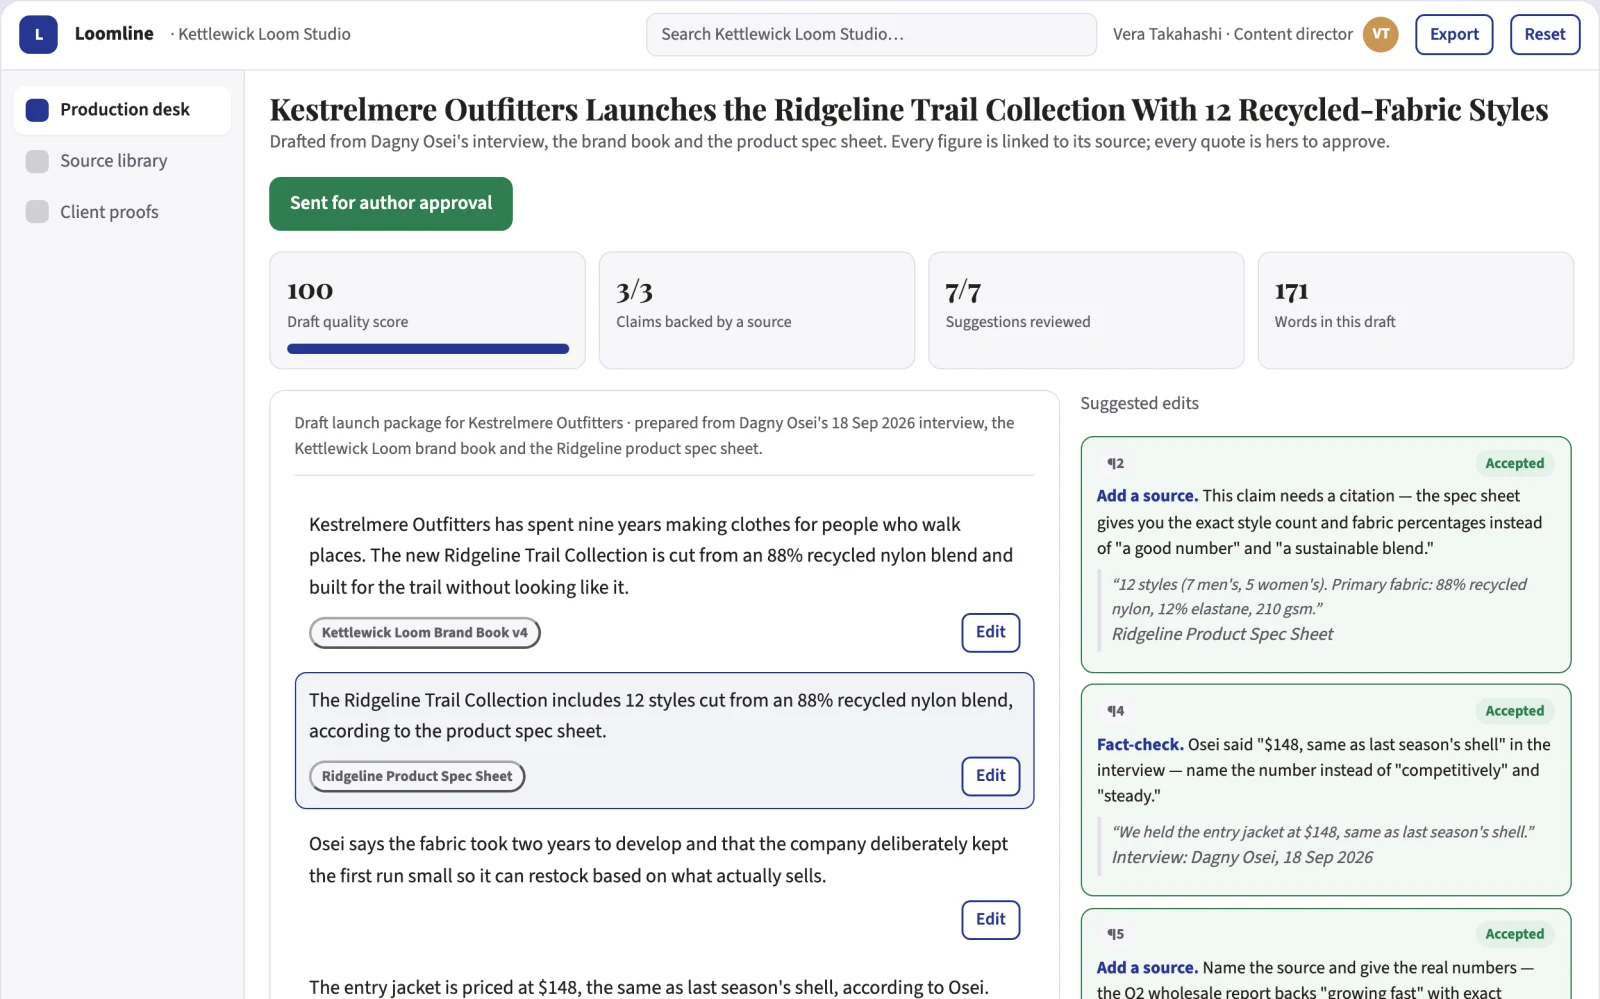Screen dimensions: 1600x999
Task: Open the Production desk section
Action: 122,110
